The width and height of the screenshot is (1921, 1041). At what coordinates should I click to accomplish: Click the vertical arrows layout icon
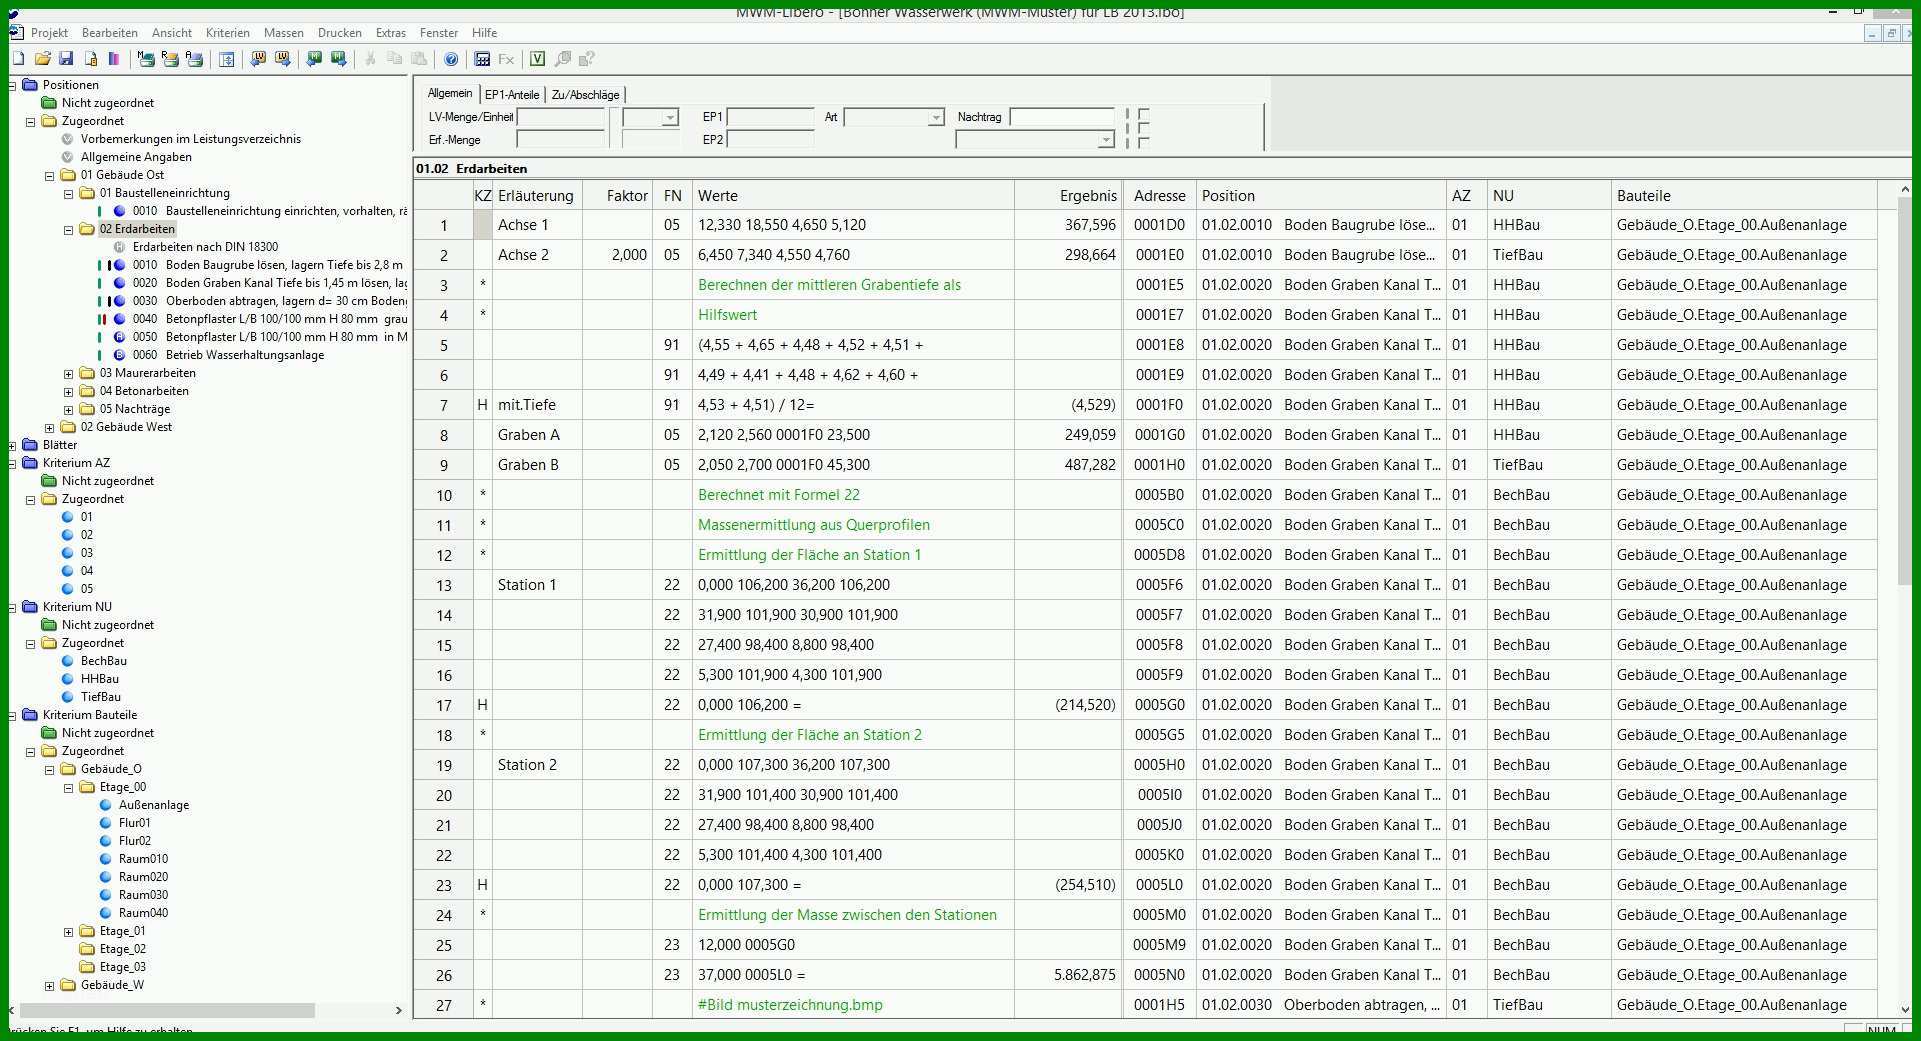point(227,59)
